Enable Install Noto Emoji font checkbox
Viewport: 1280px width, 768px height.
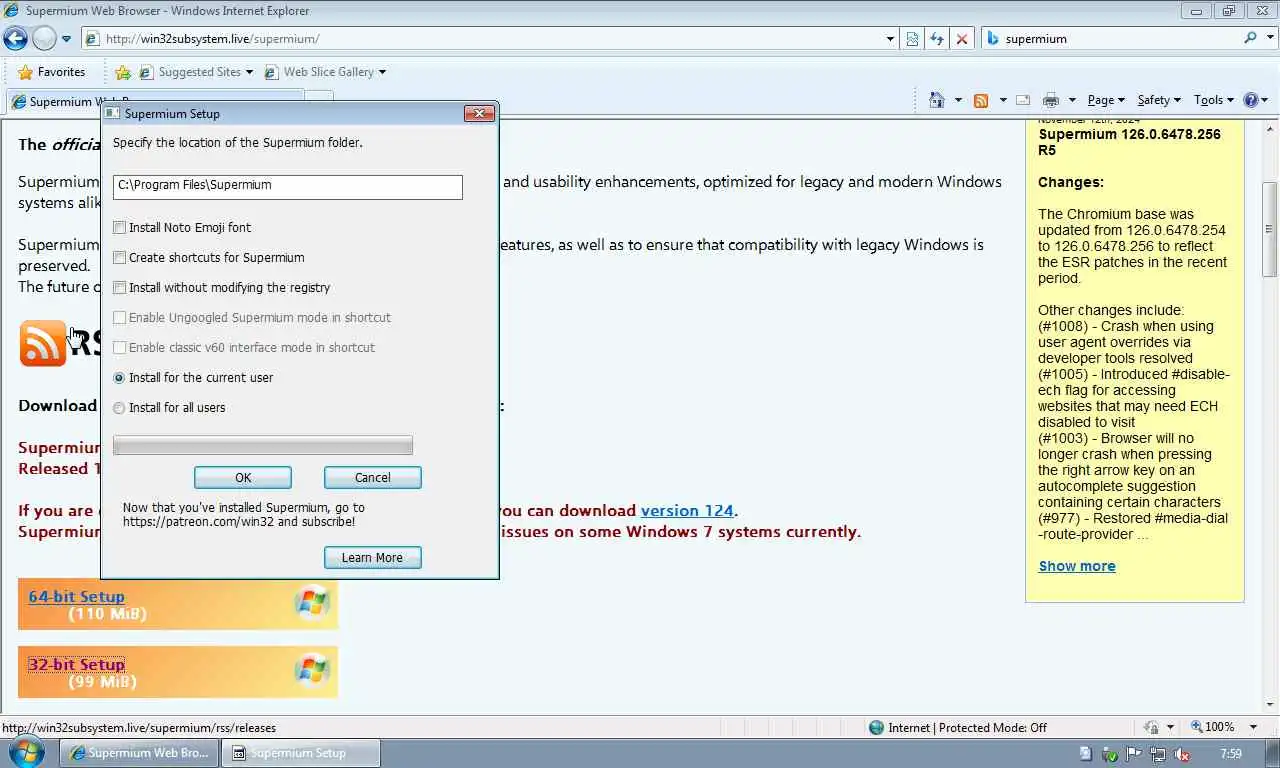(120, 228)
